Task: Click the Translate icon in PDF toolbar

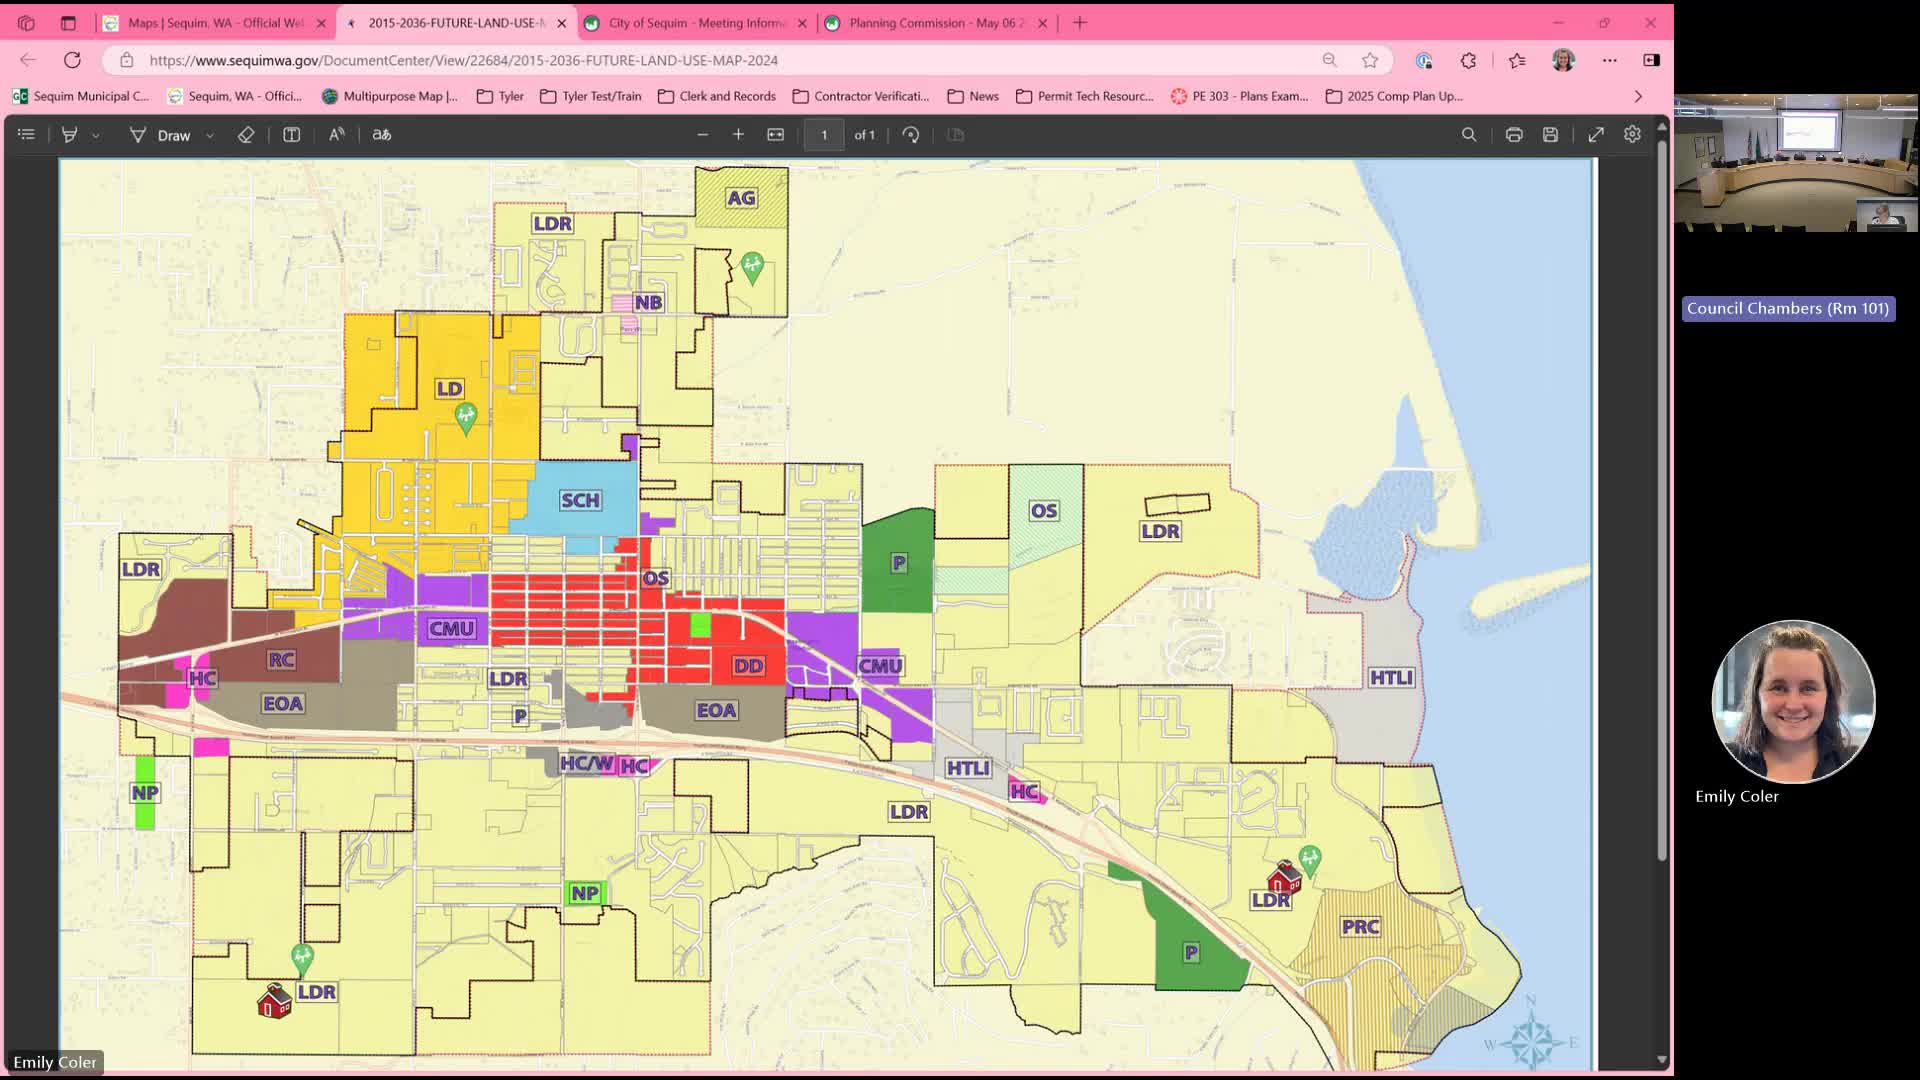Action: coord(382,134)
